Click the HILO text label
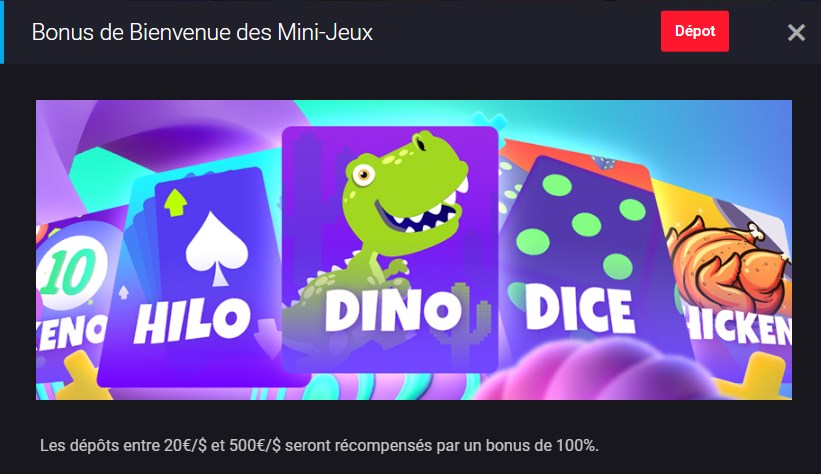Screen dimensions: 821x474 pos(192,321)
